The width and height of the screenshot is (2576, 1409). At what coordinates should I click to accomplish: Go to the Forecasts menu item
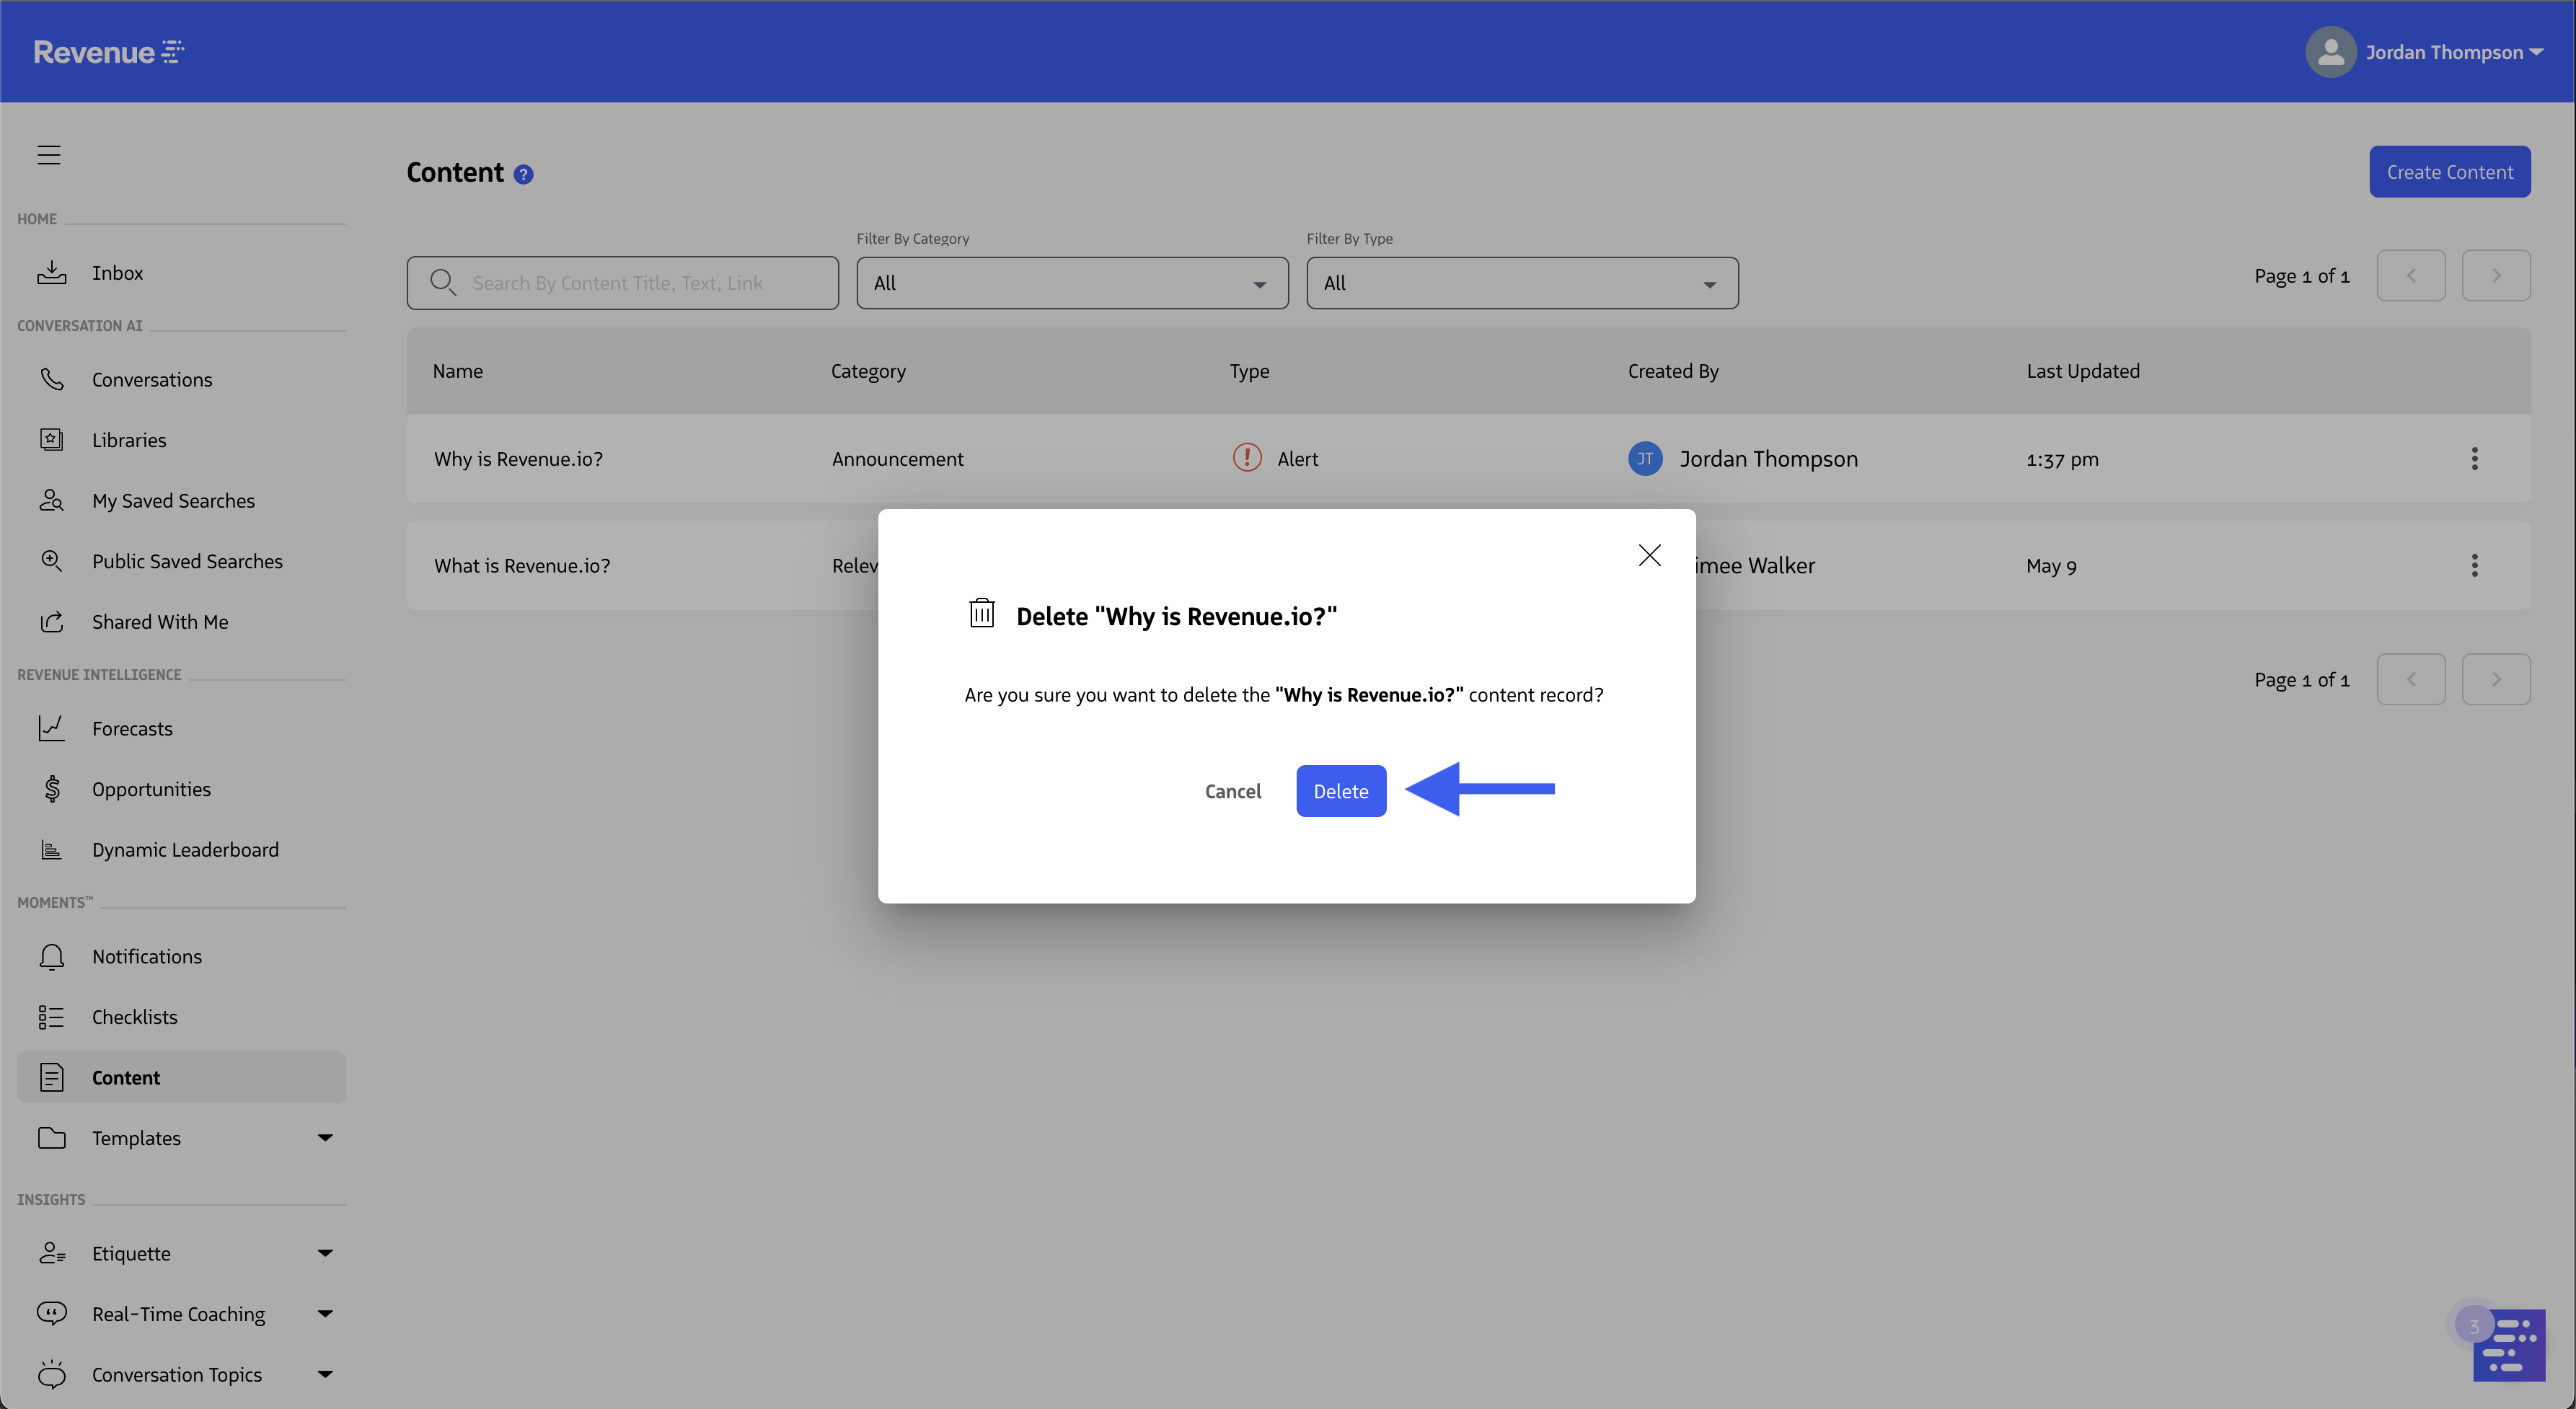coord(181,728)
